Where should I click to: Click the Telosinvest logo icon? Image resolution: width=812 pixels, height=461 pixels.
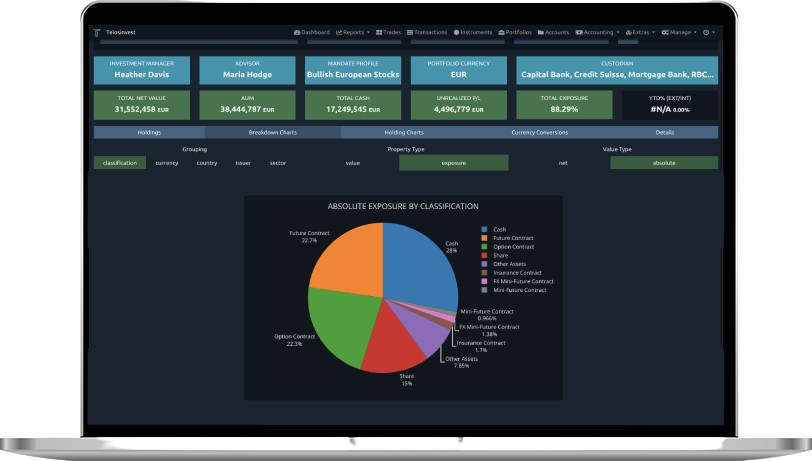(x=97, y=33)
